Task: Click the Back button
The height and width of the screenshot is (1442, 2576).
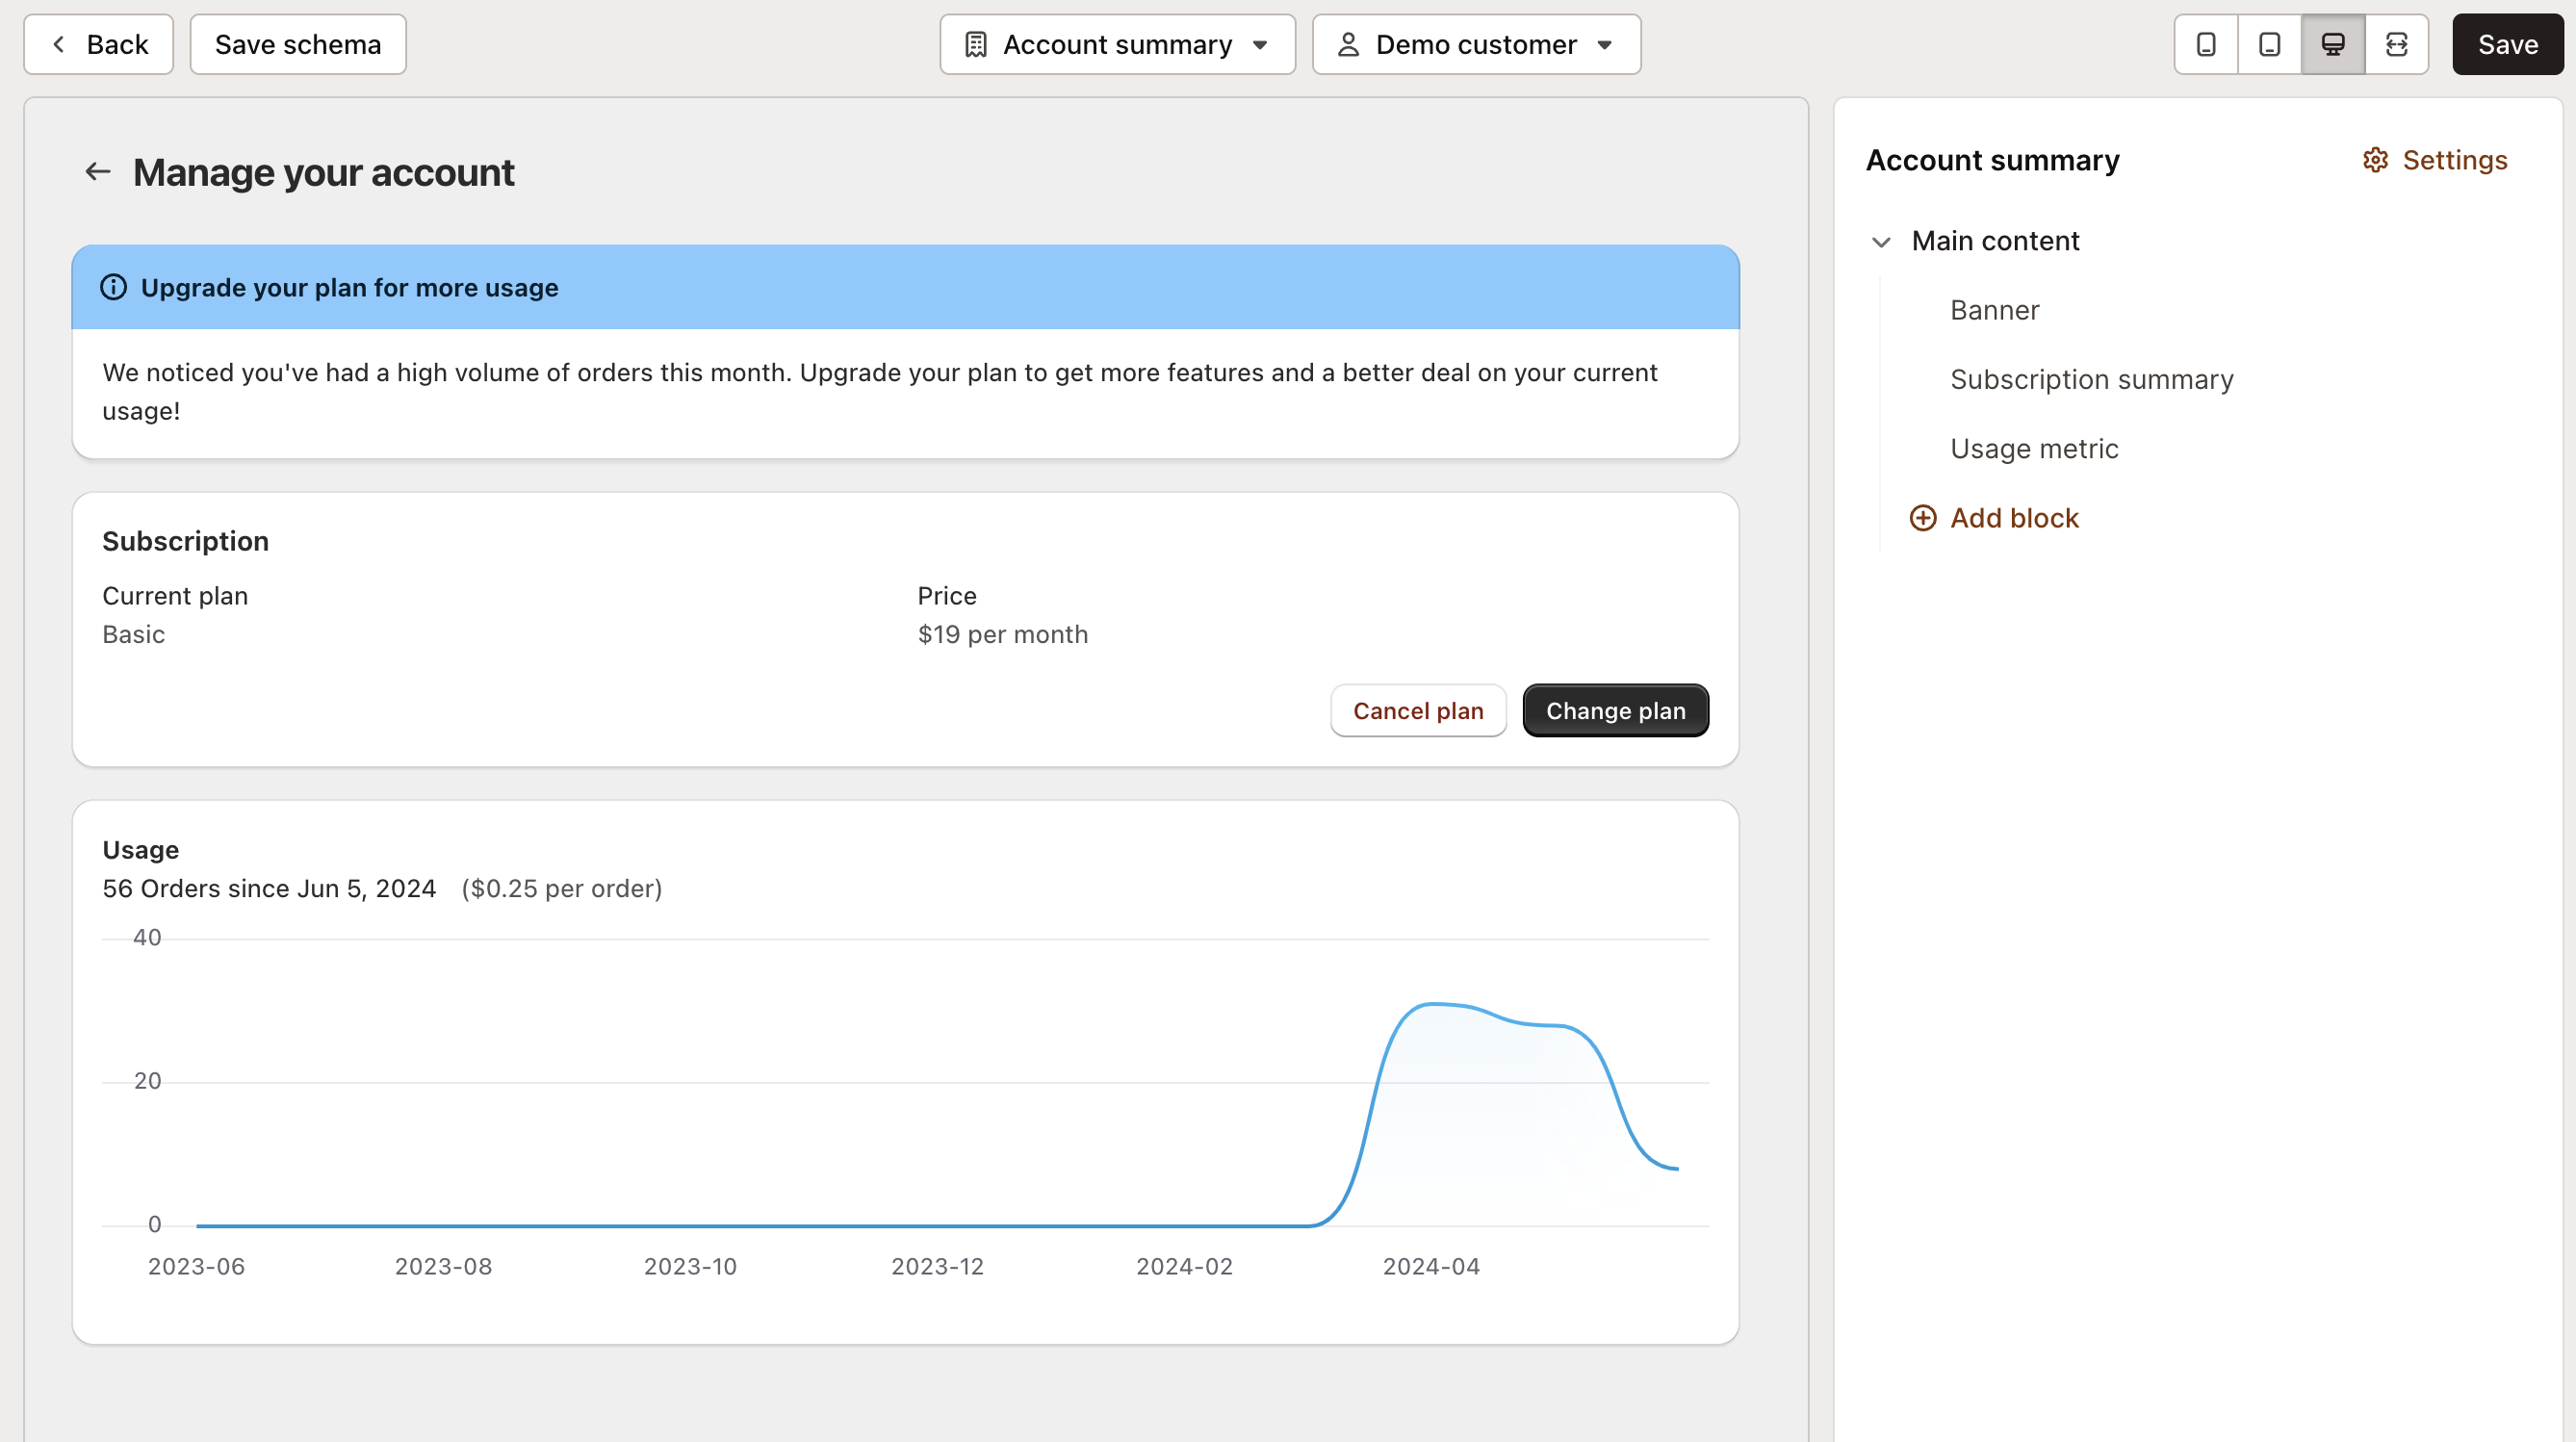Action: [x=98, y=44]
